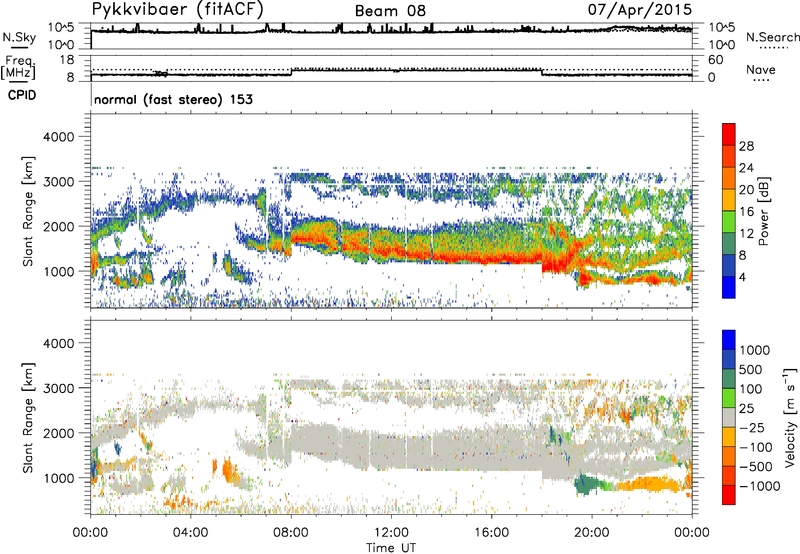
Task: Click the 'N.Search' legend label
Action: (773, 37)
